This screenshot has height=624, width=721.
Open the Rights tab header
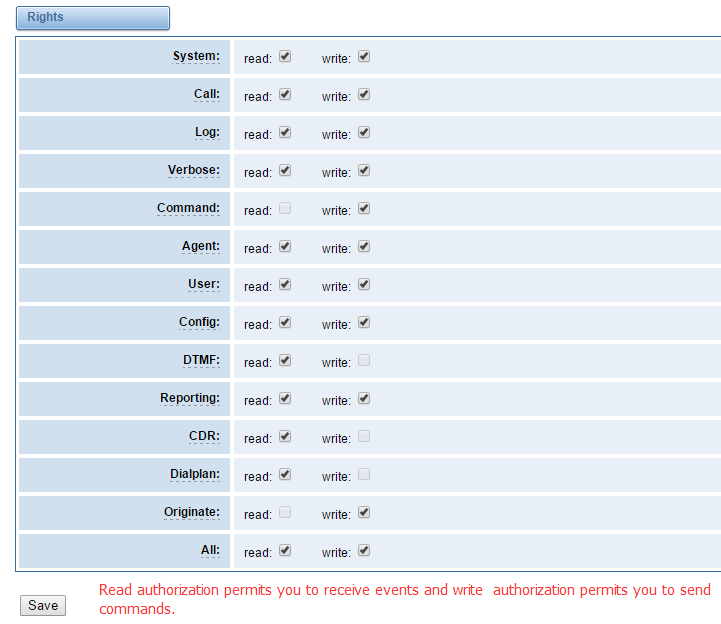pos(93,18)
